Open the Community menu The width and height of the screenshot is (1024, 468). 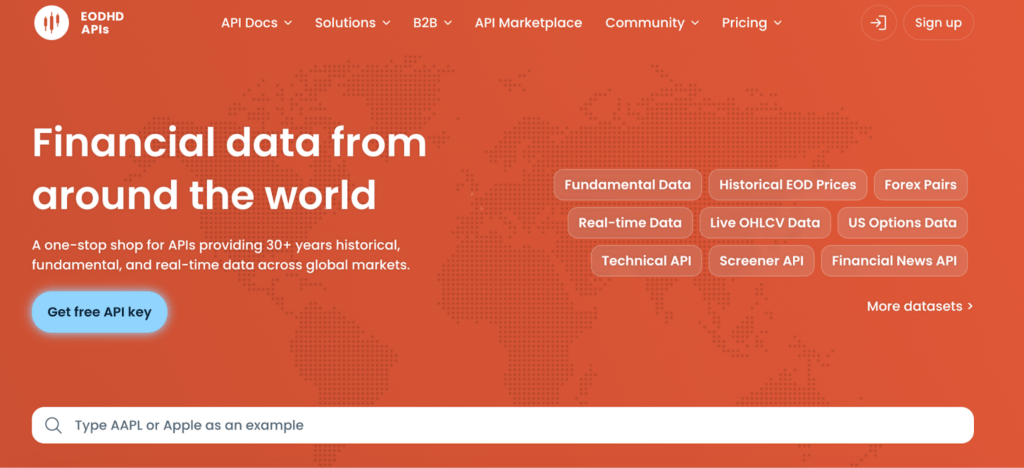click(652, 23)
